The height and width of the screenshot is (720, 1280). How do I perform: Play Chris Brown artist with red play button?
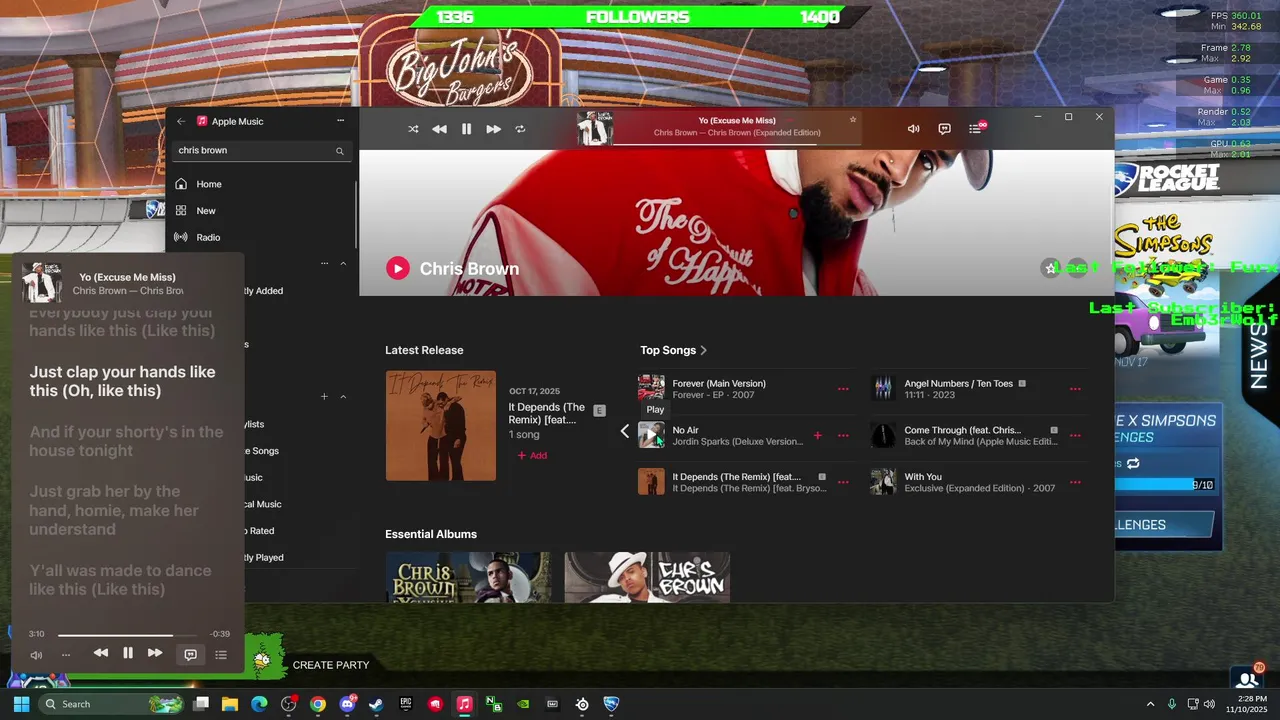pyautogui.click(x=398, y=268)
